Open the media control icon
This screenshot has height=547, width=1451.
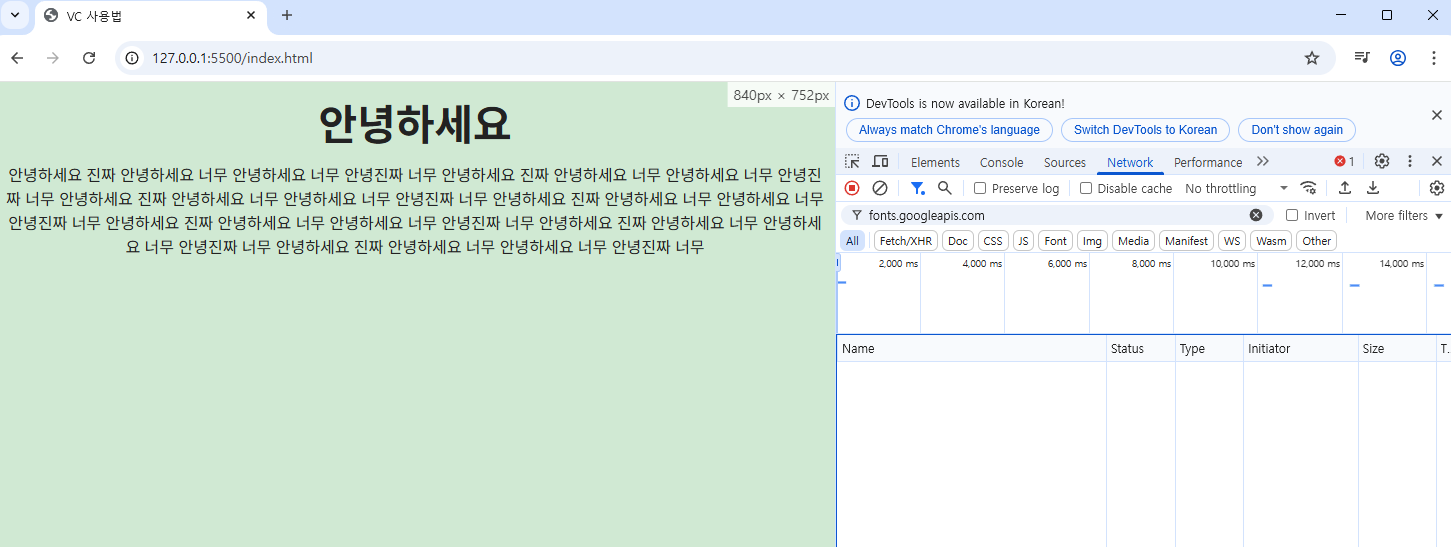click(1362, 58)
